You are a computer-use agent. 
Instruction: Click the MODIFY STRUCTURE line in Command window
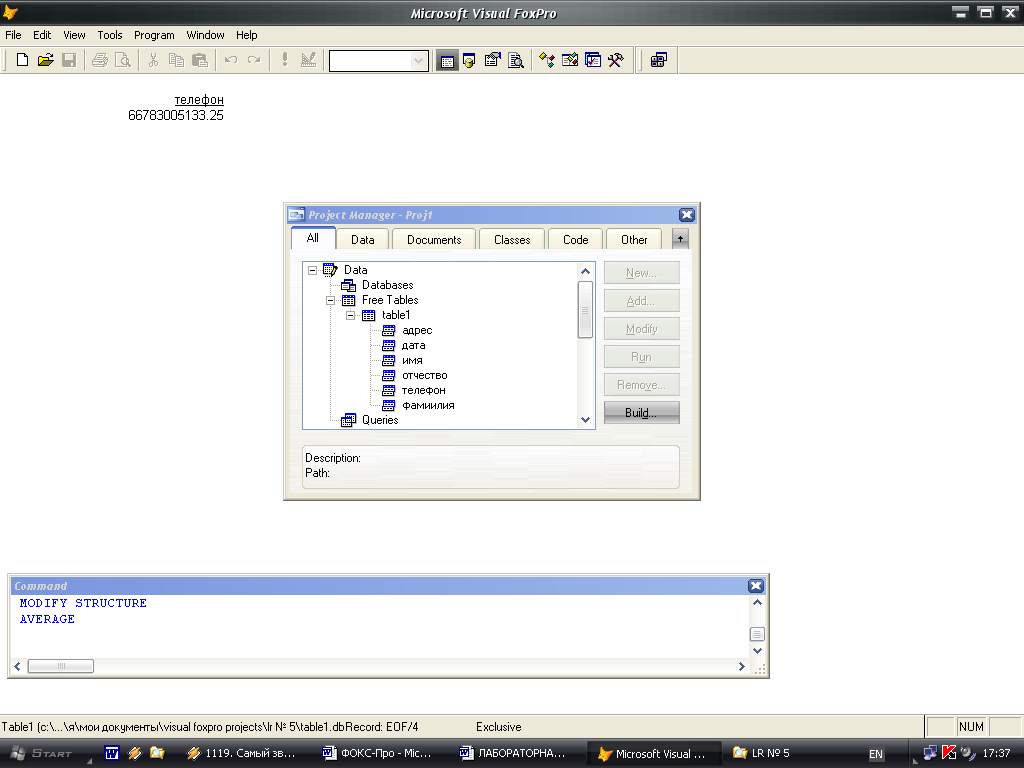[x=83, y=603]
